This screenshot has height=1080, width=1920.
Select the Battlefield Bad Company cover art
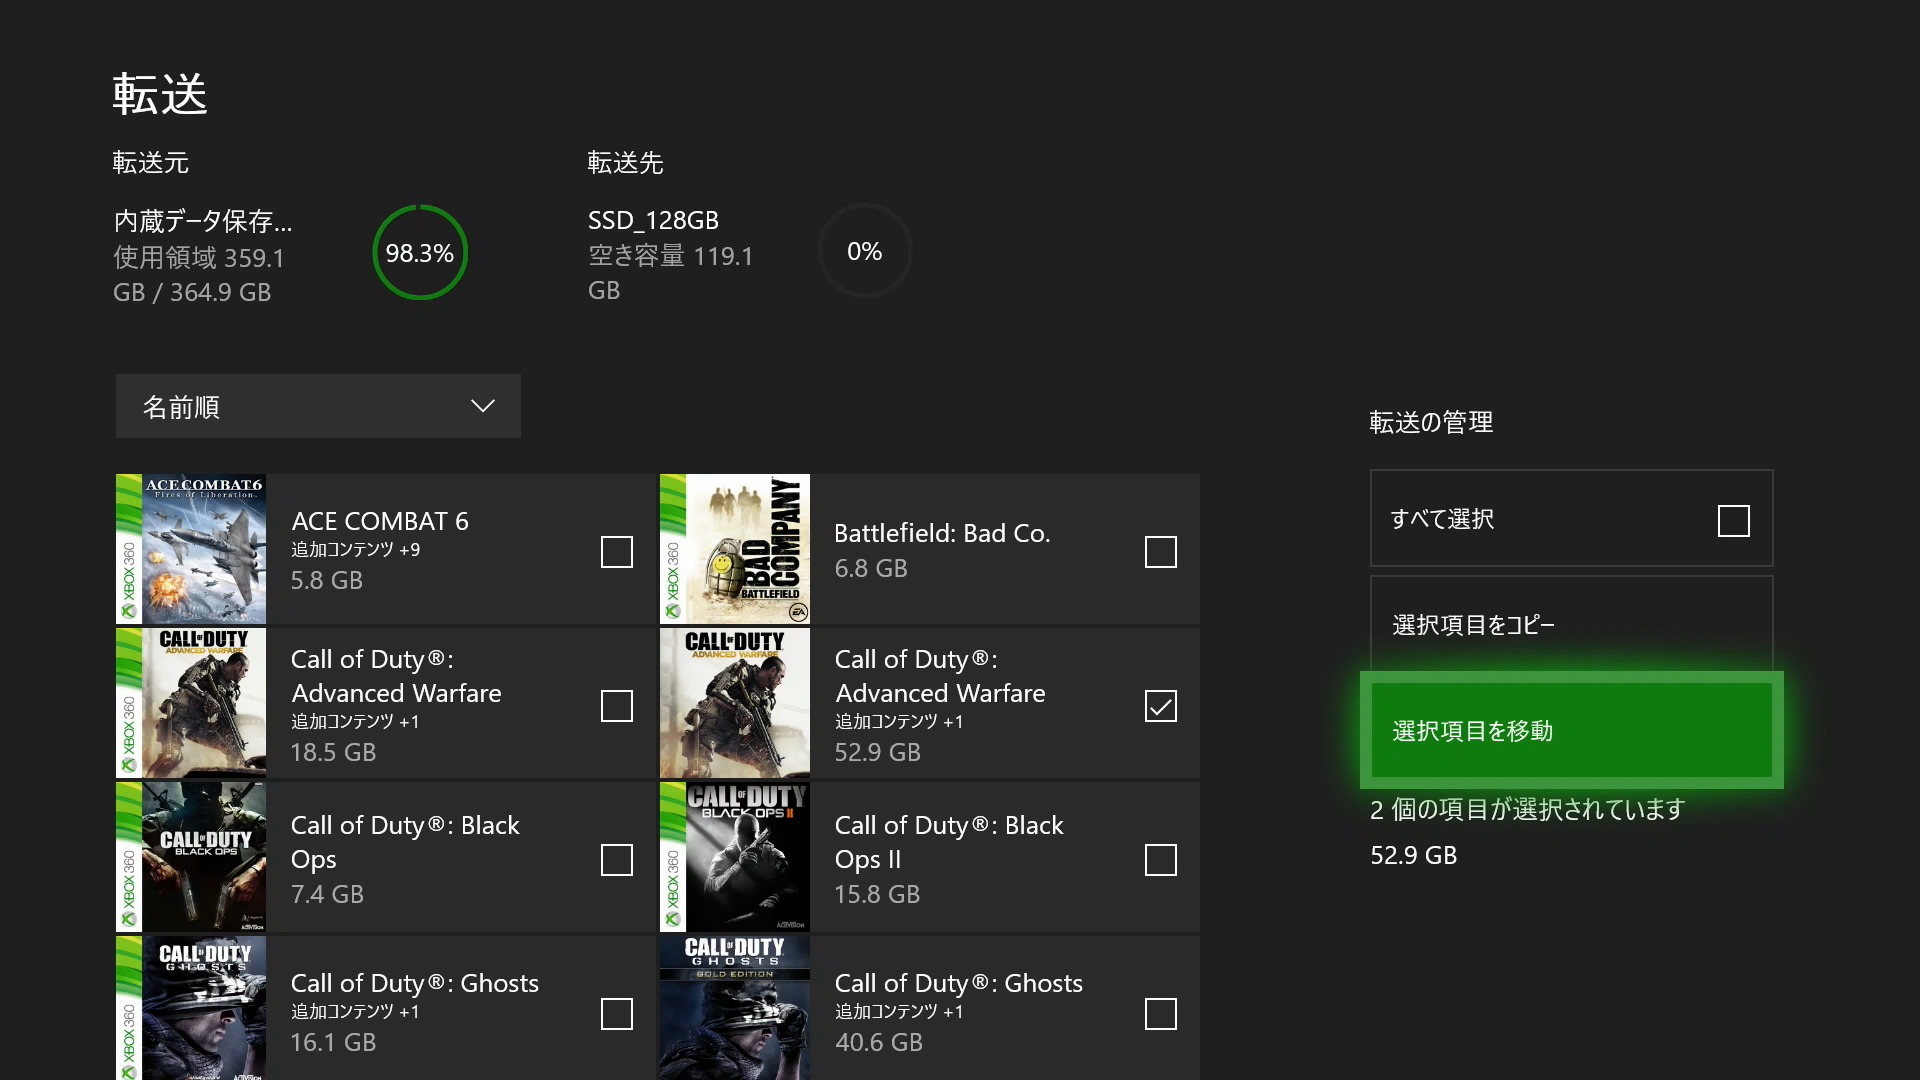point(735,549)
